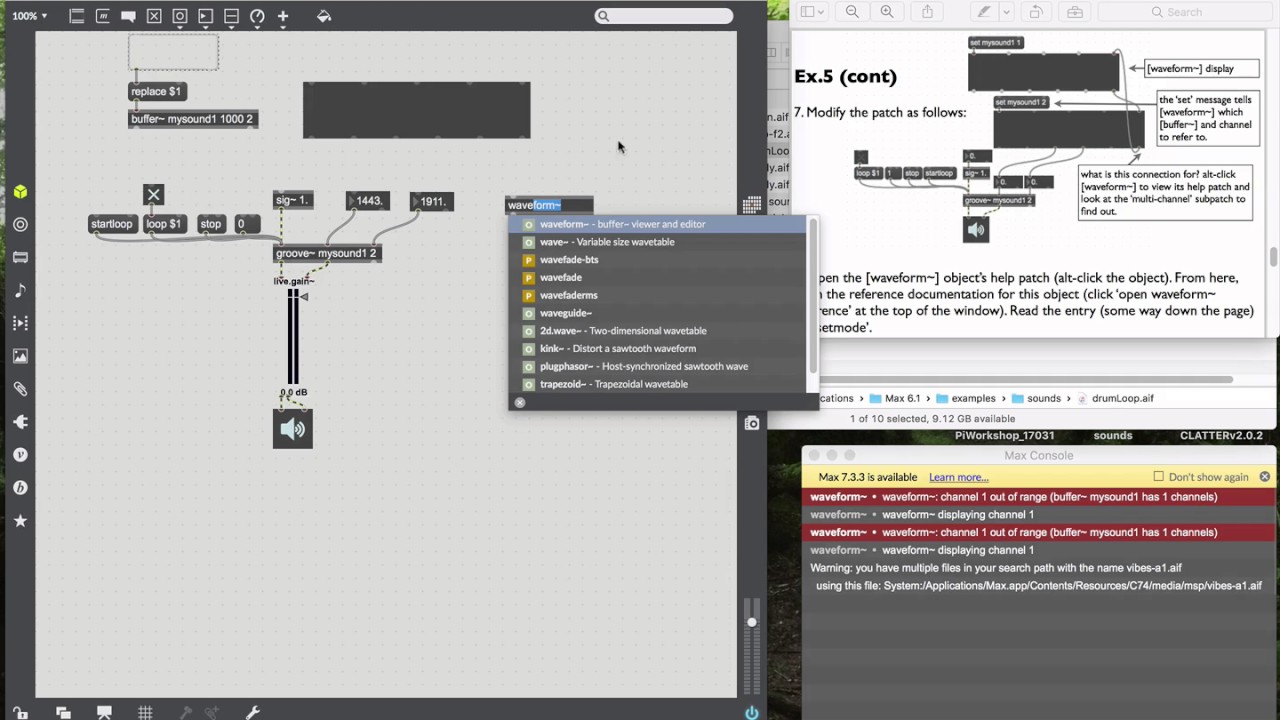The width and height of the screenshot is (1280, 720).
Task: Click the camera snapshot icon on right sidebar
Action: pos(752,423)
